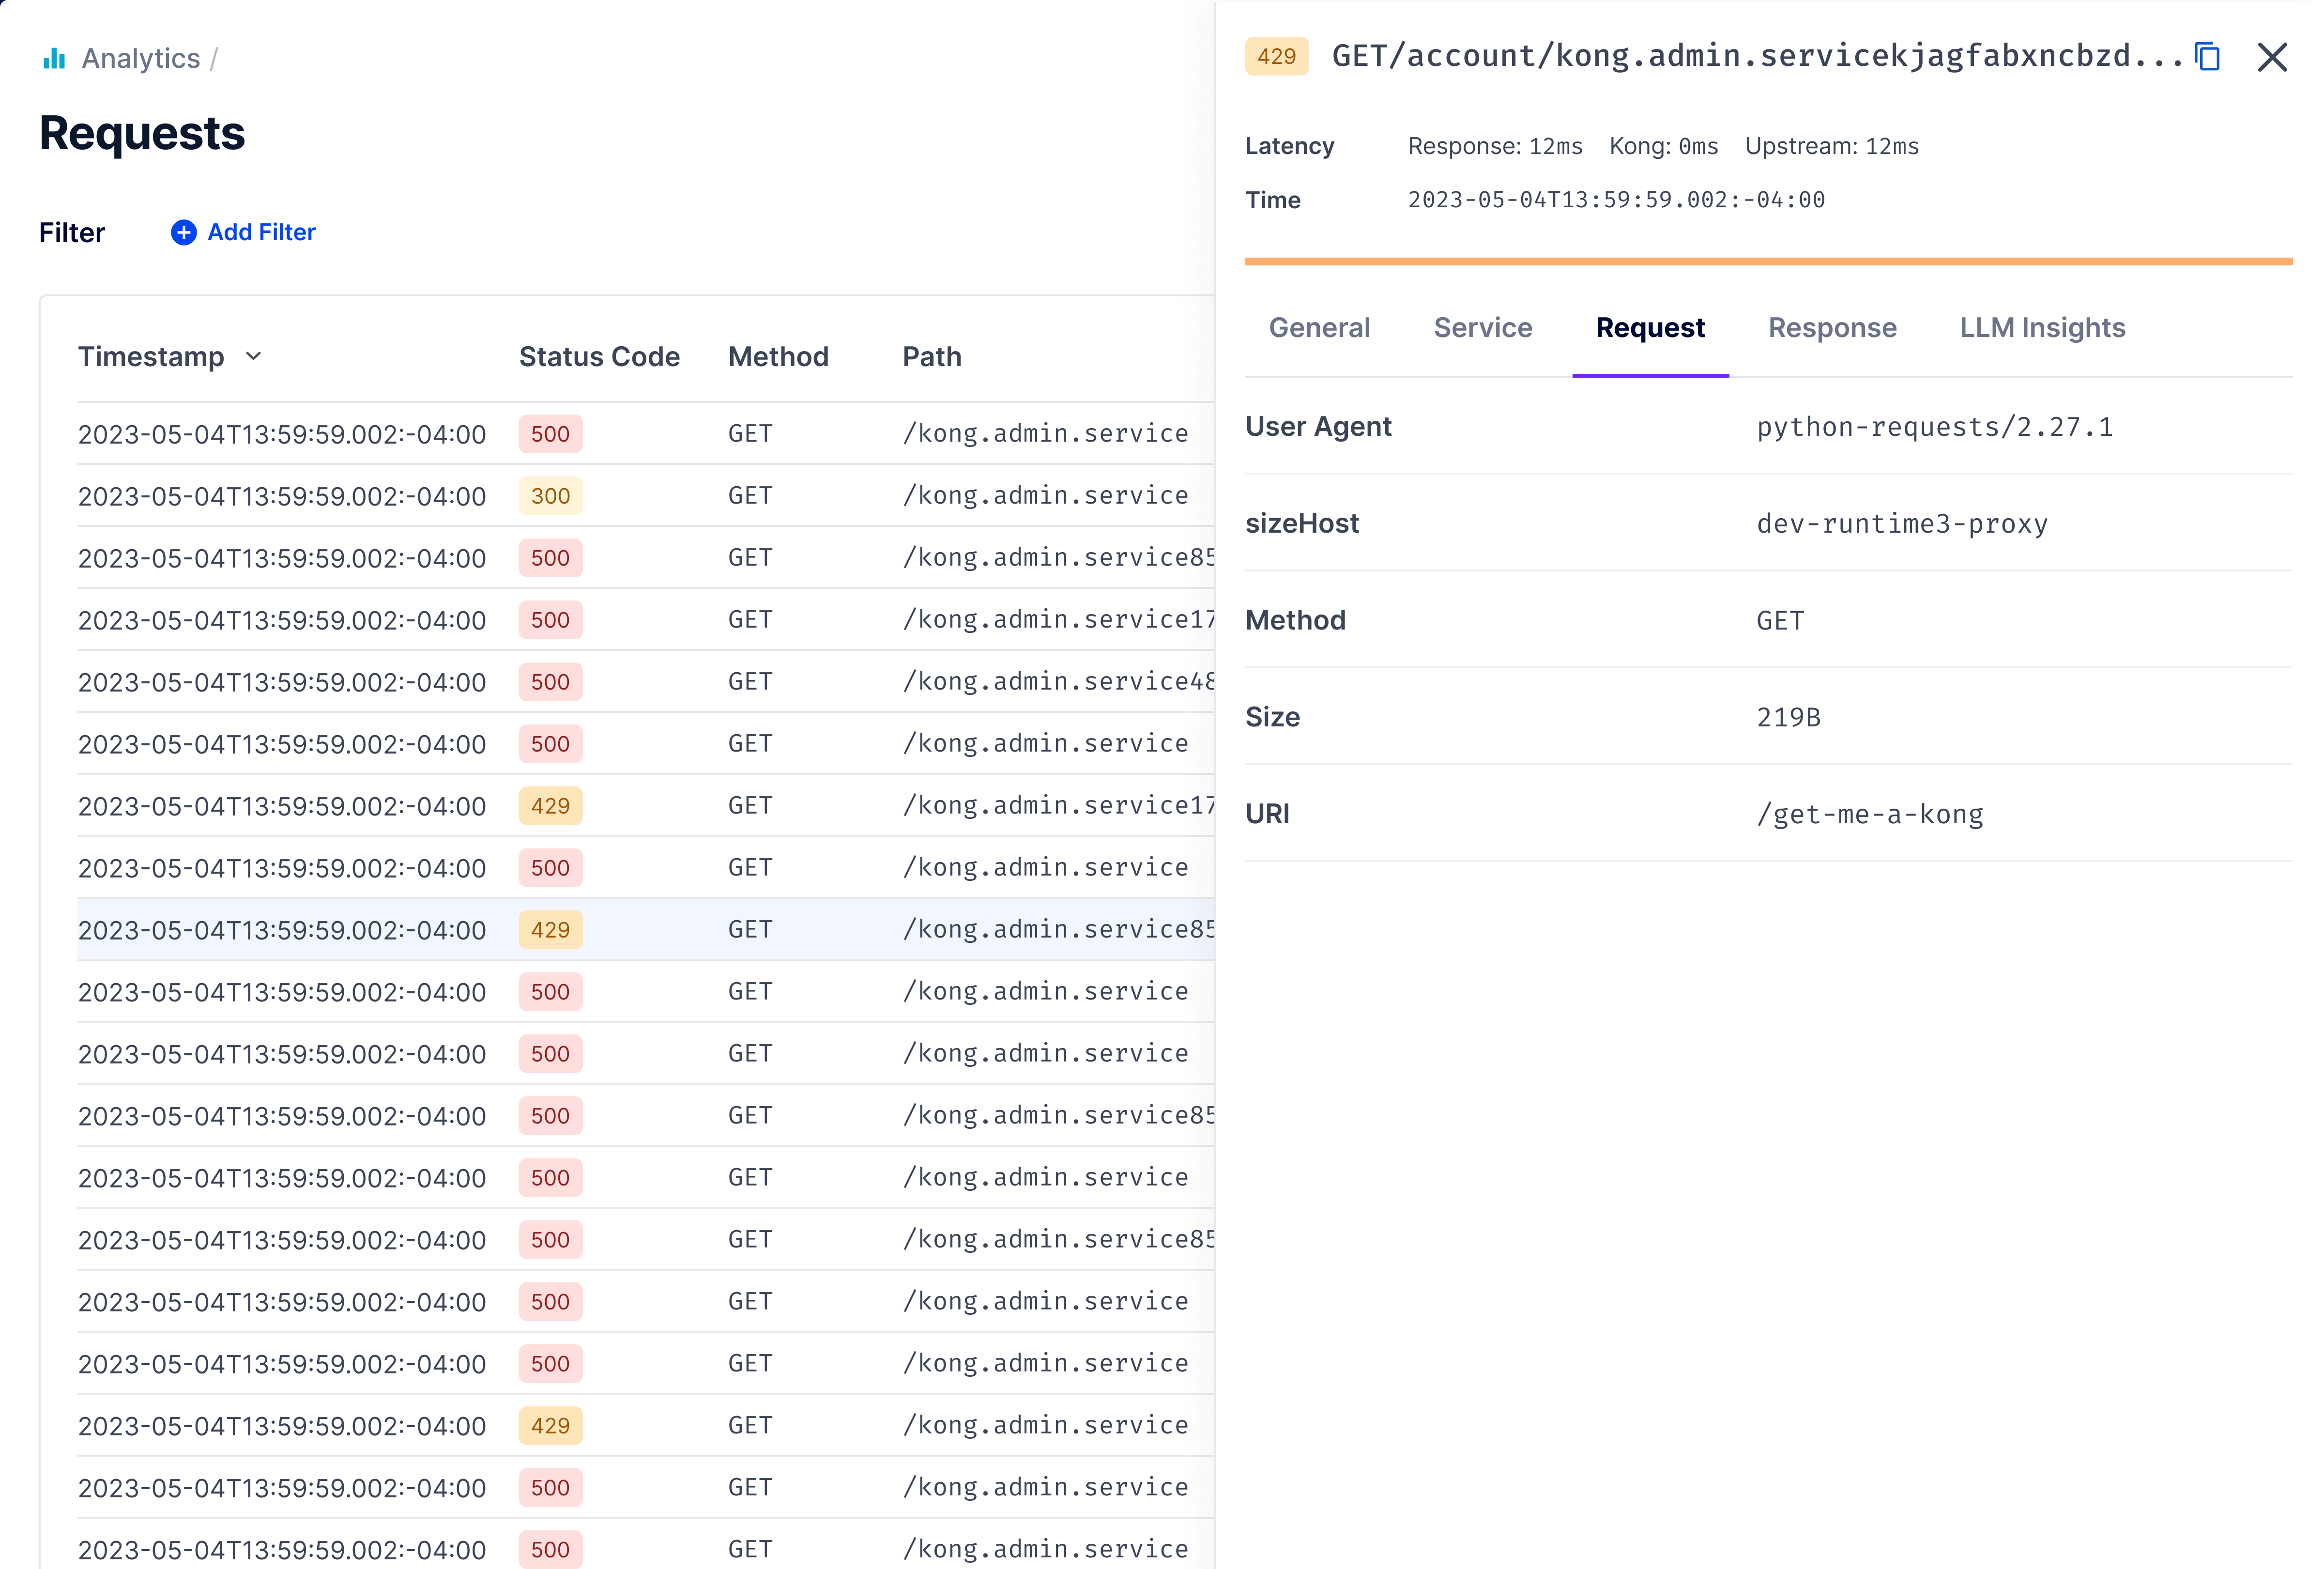Select the Request tab in detail panel

[1650, 327]
